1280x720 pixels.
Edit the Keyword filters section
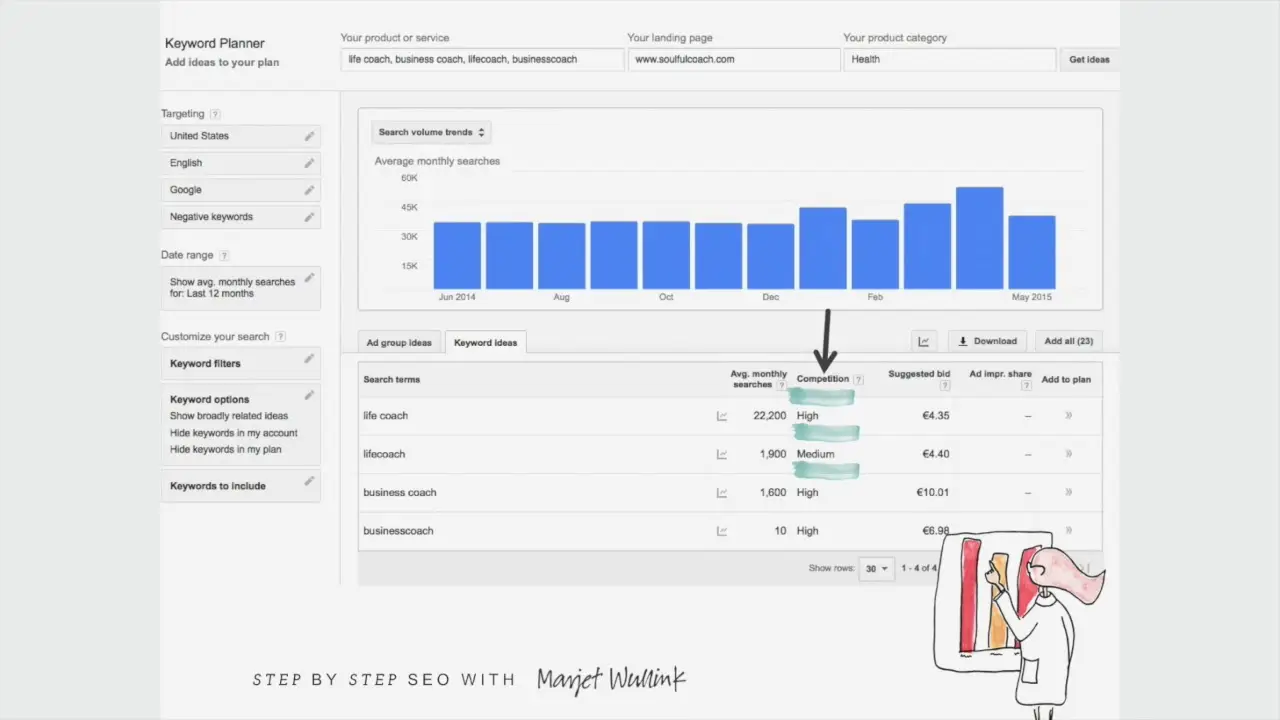310,359
